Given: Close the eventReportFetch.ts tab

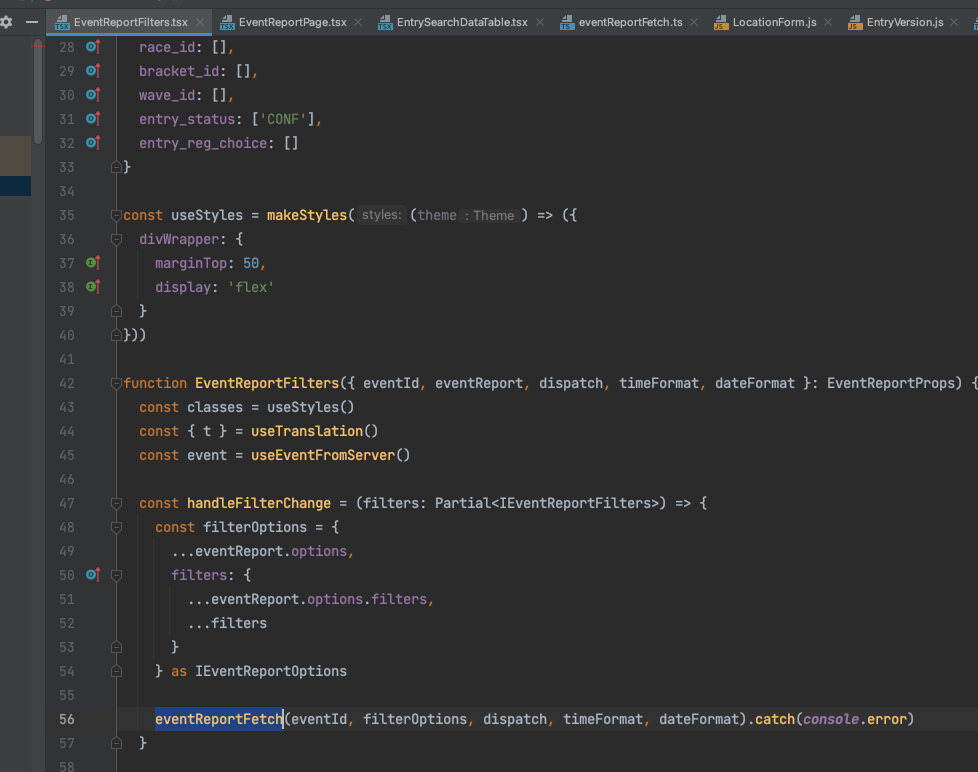Looking at the screenshot, I should pyautogui.click(x=694, y=22).
